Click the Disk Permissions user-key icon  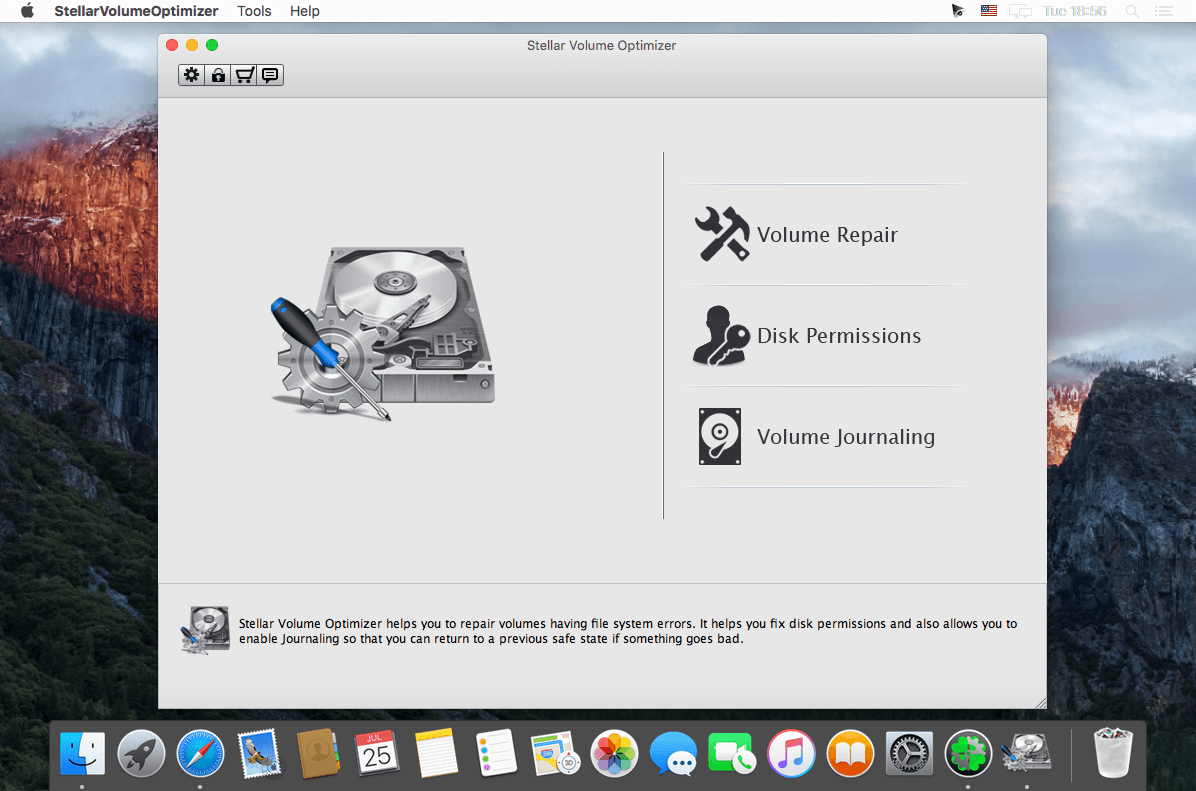(721, 336)
